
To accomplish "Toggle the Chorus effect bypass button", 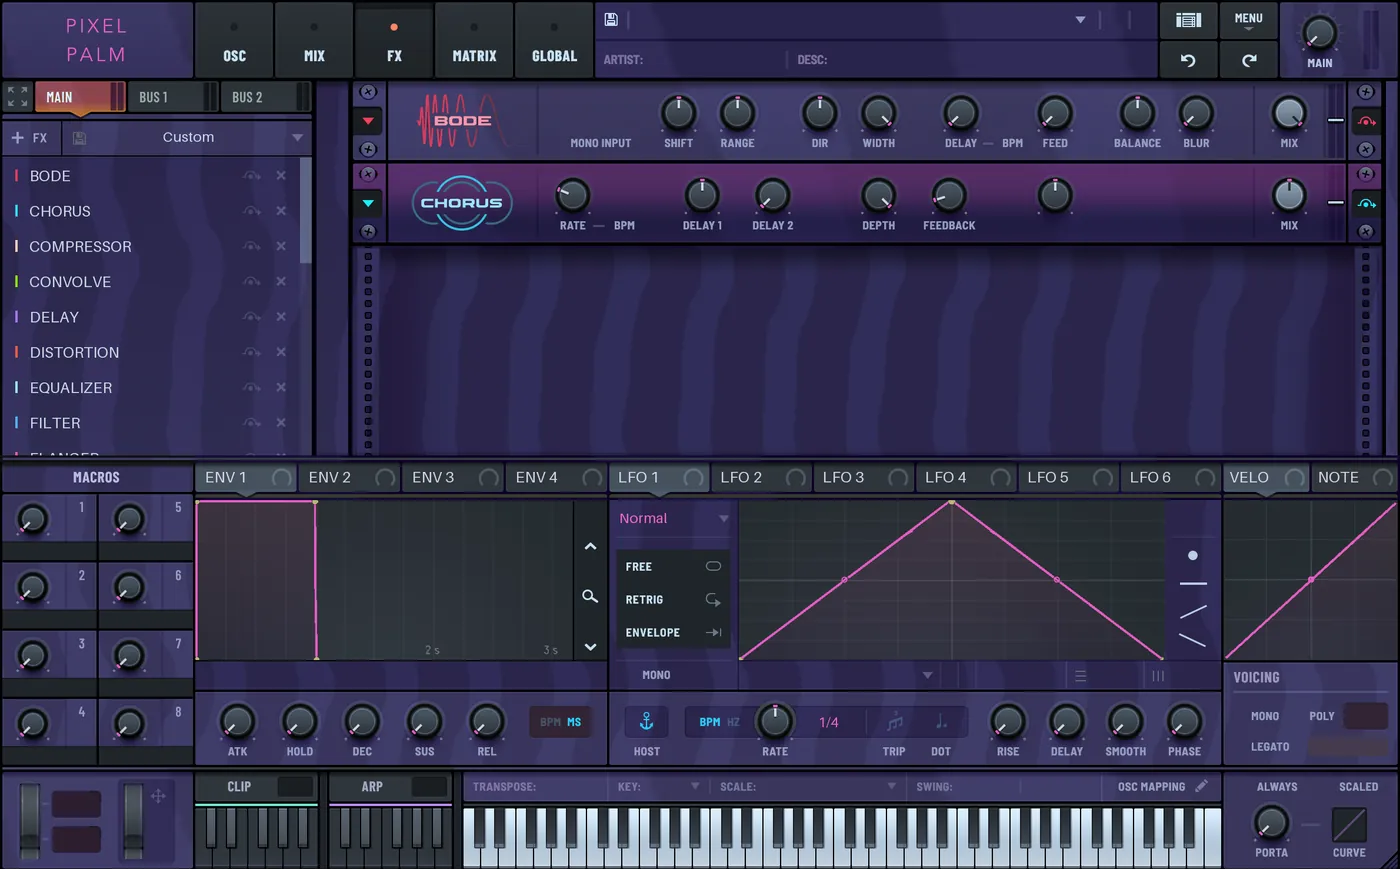I will point(1366,203).
